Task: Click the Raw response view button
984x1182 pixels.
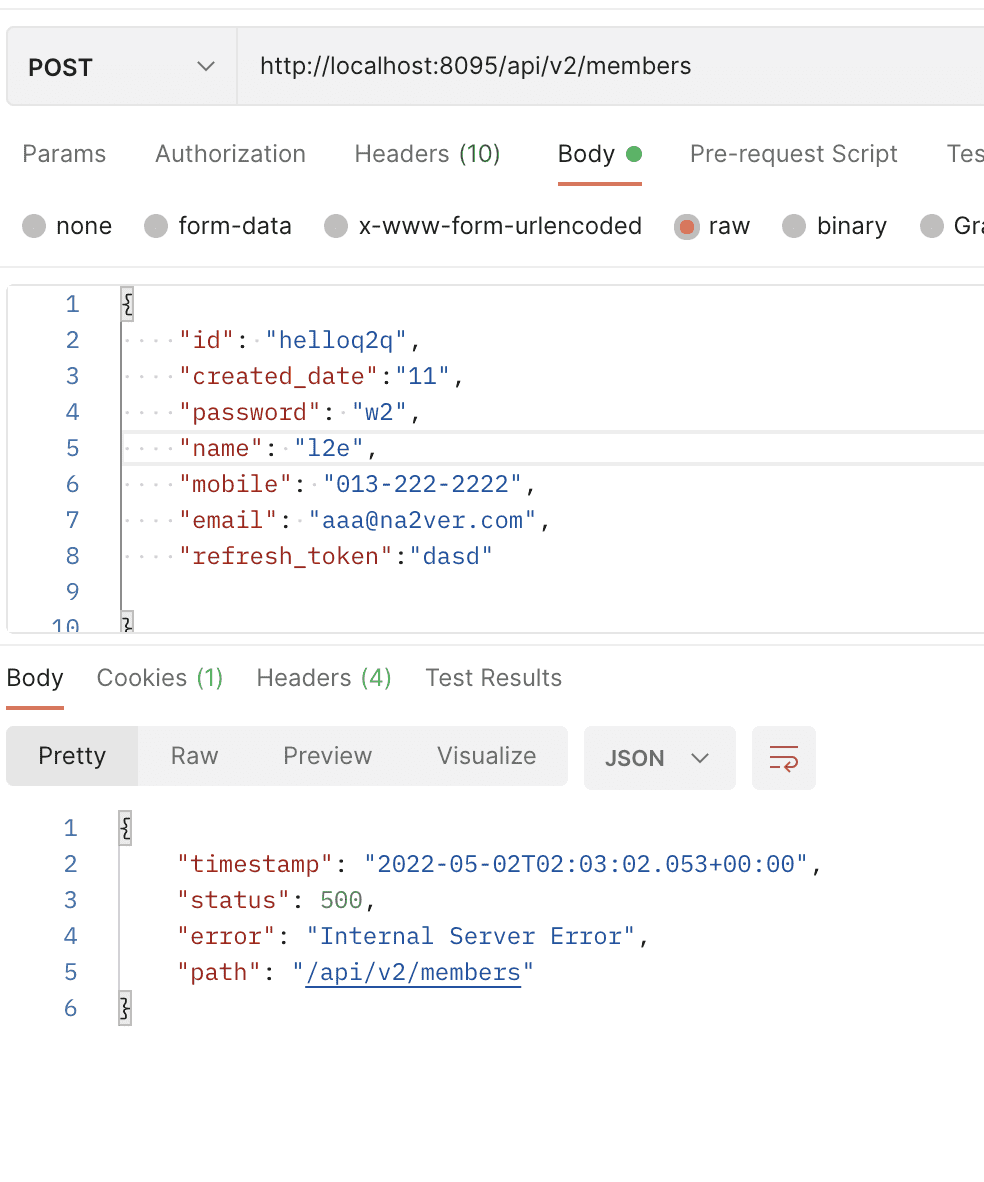Action: pyautogui.click(x=194, y=756)
